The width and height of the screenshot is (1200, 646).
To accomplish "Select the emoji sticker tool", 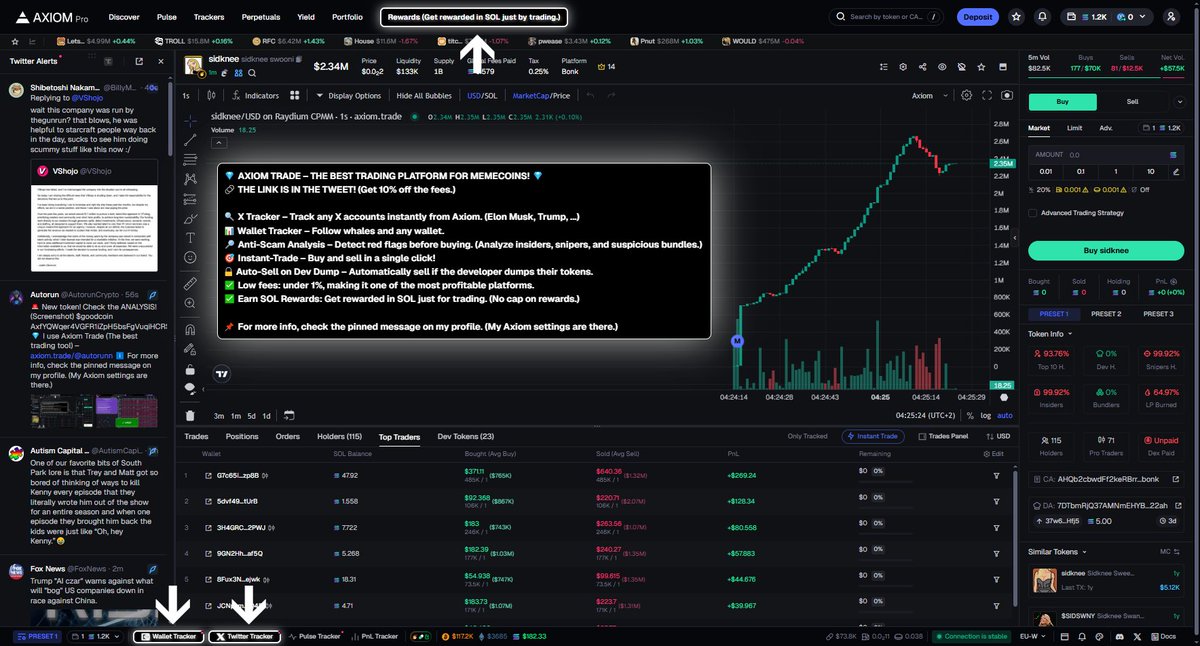I will click(x=190, y=258).
